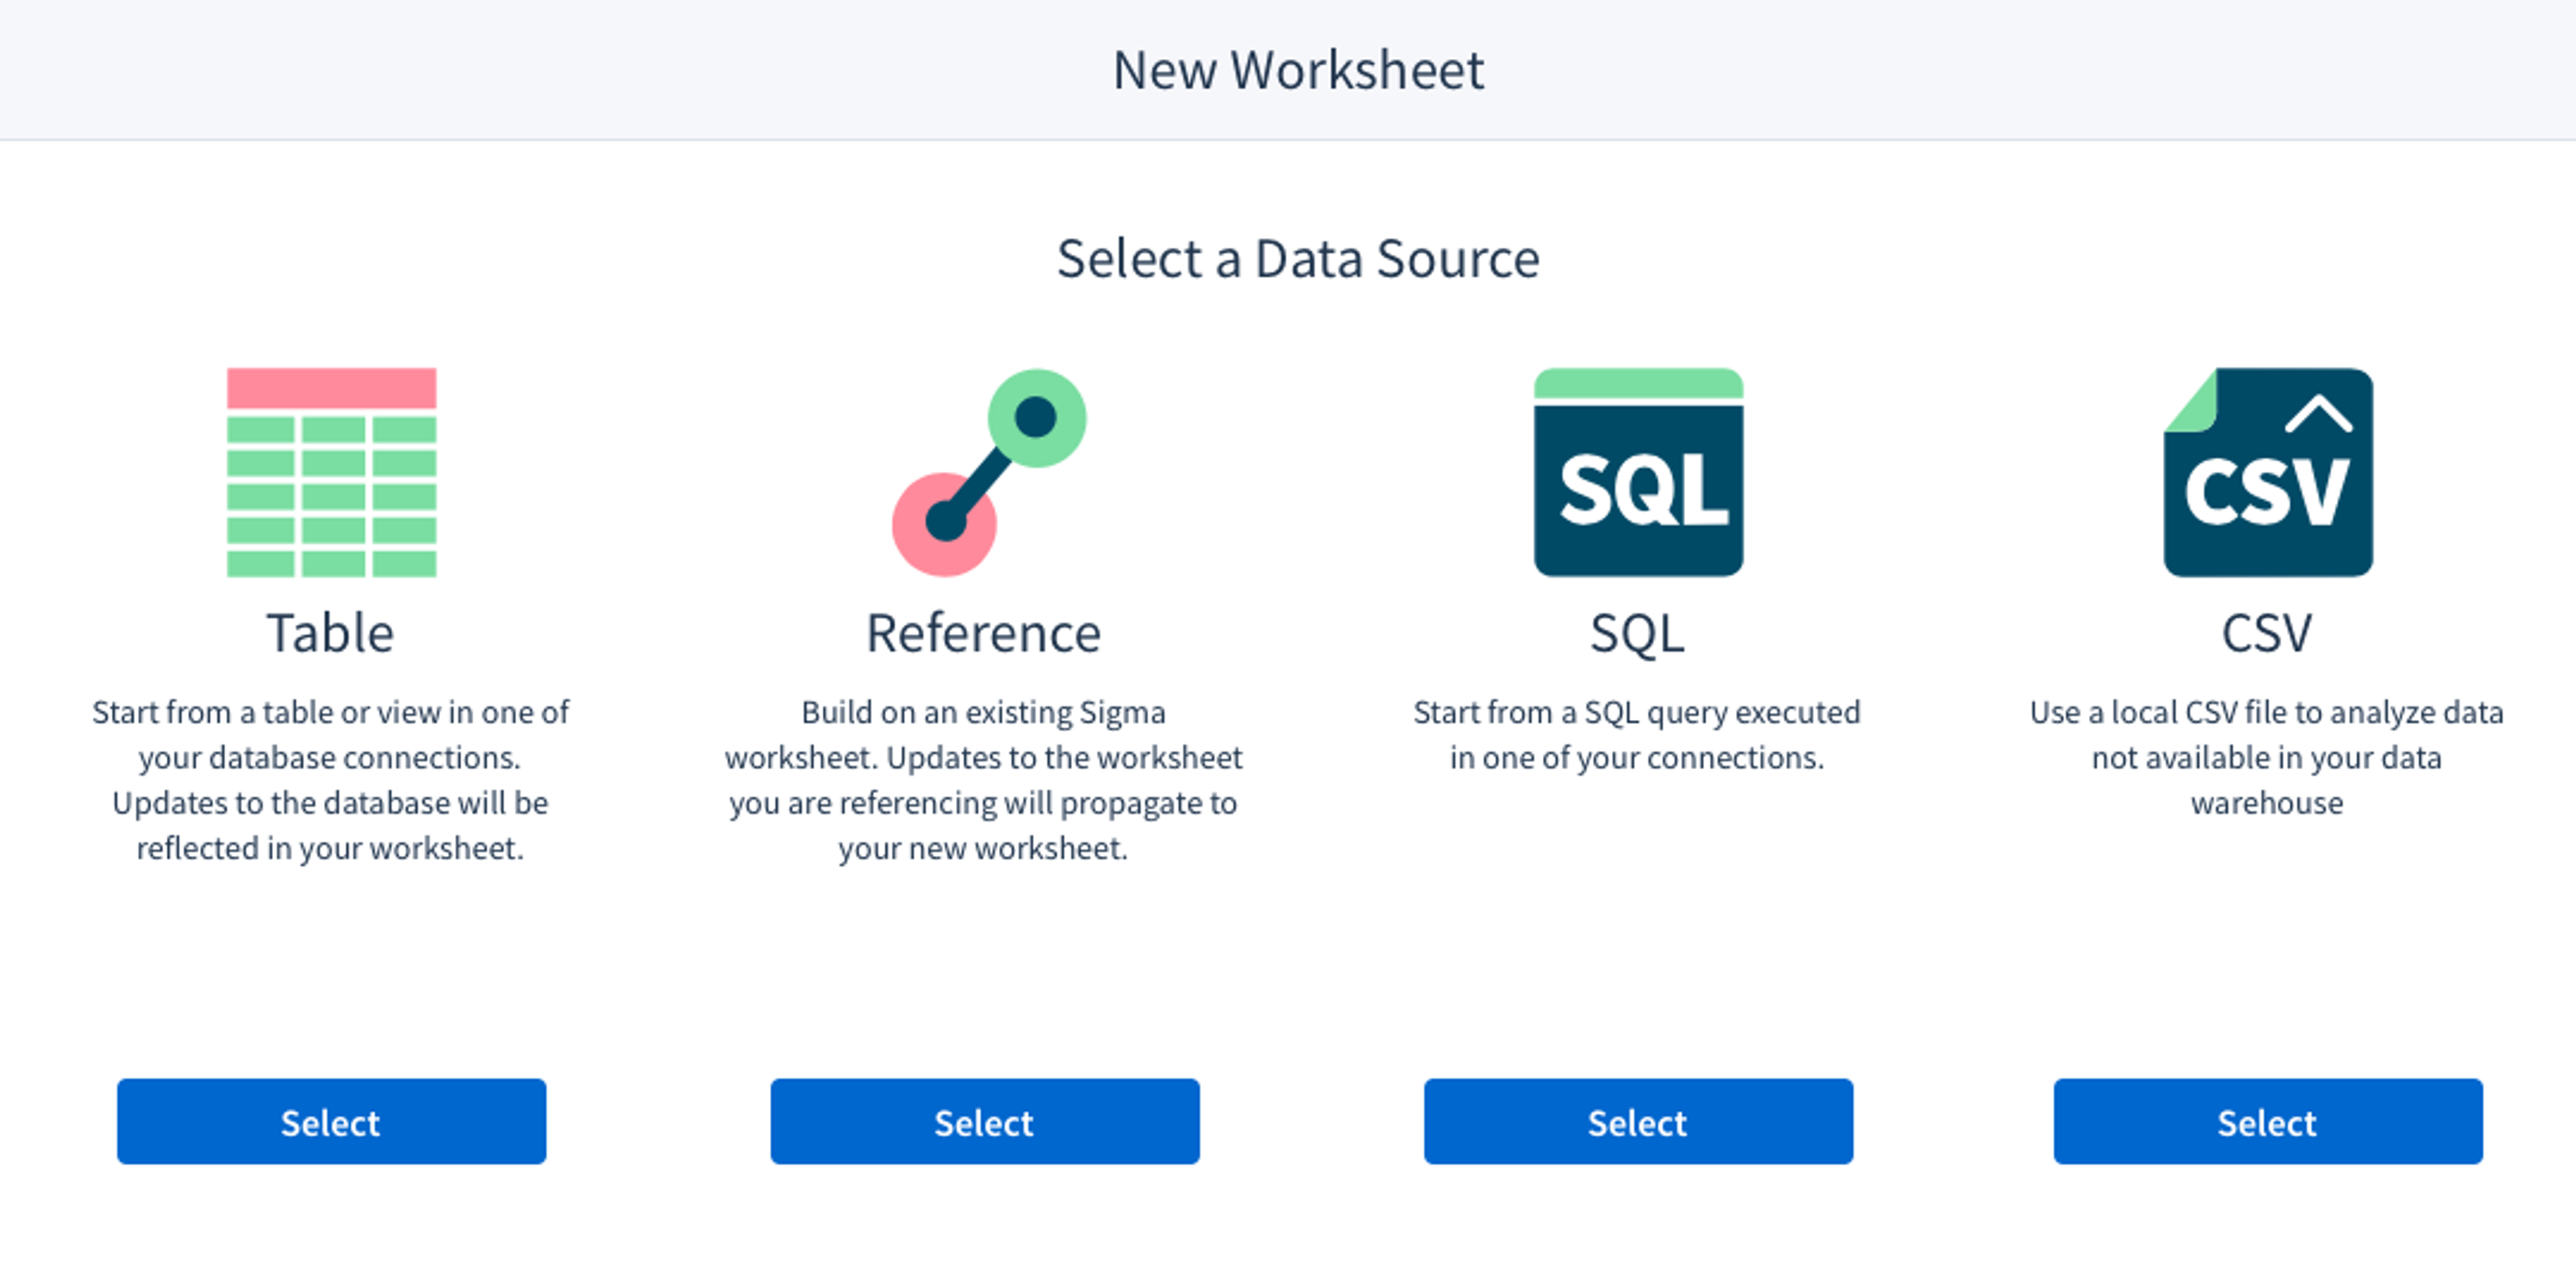Click the SQL query icon
This screenshot has height=1264, width=2576.
click(1638, 472)
